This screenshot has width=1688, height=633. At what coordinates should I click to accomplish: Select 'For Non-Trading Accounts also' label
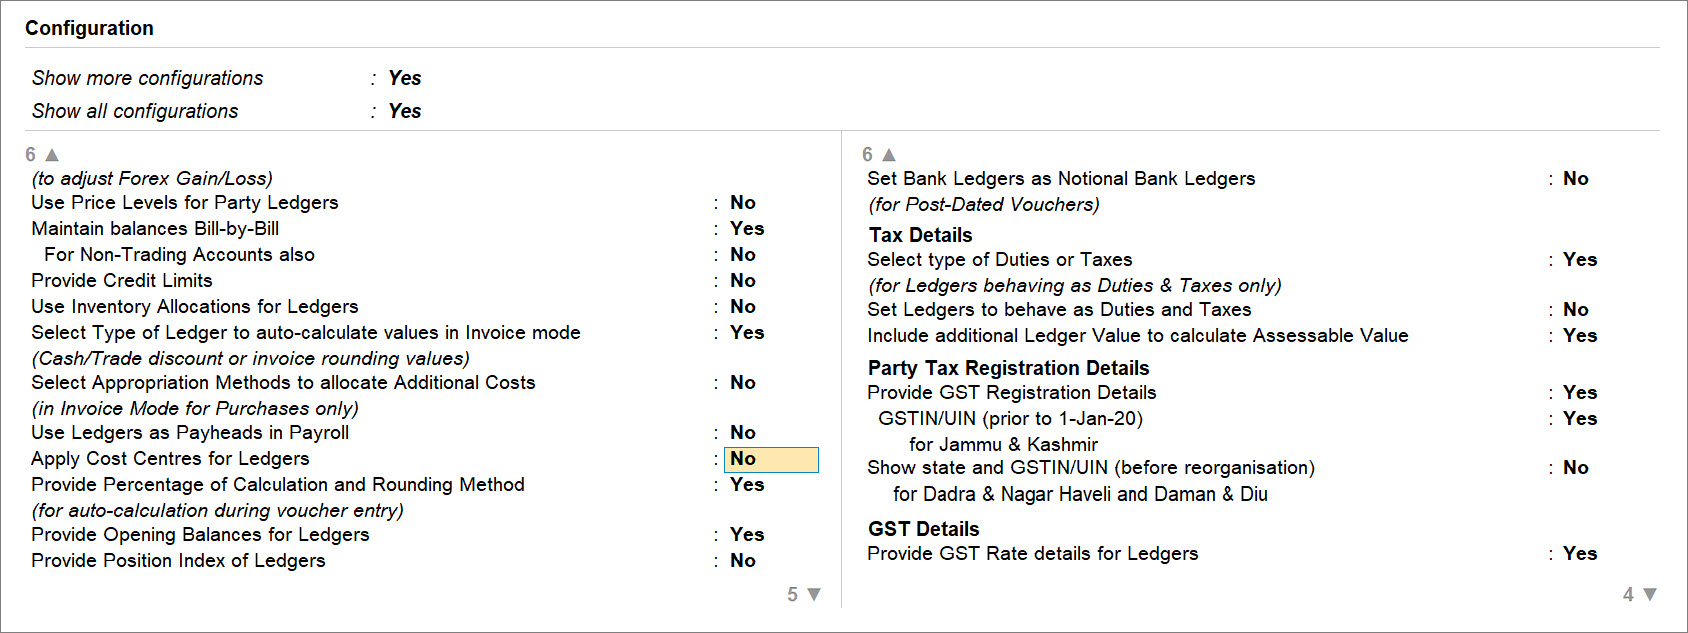click(180, 255)
